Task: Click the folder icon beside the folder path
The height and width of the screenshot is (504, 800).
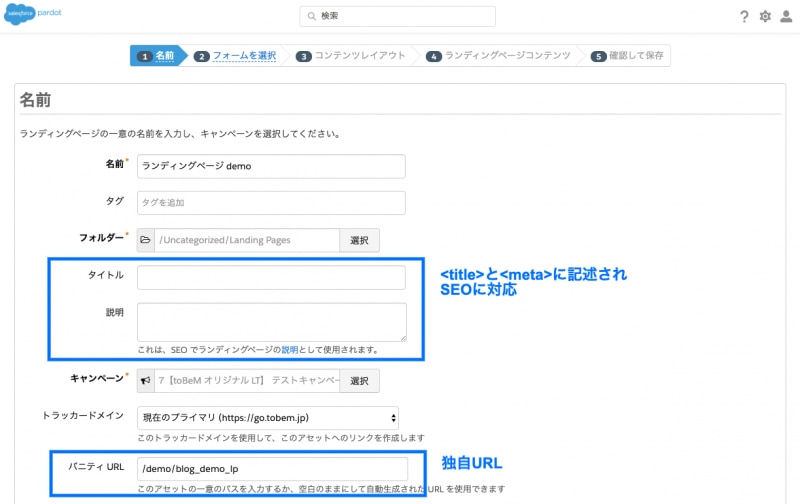Action: (x=145, y=240)
